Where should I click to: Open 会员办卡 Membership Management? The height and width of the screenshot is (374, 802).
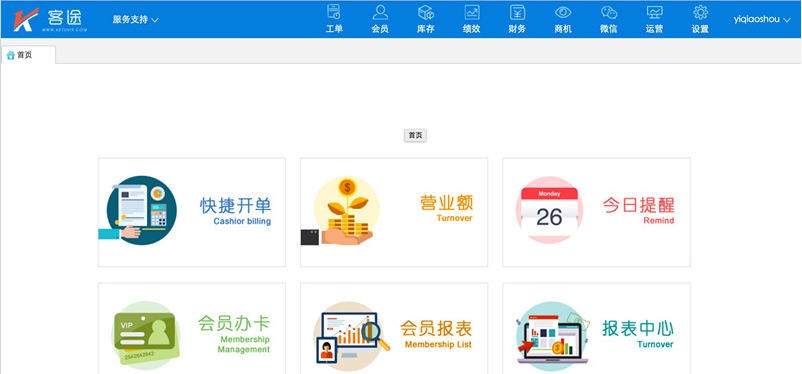point(234,334)
